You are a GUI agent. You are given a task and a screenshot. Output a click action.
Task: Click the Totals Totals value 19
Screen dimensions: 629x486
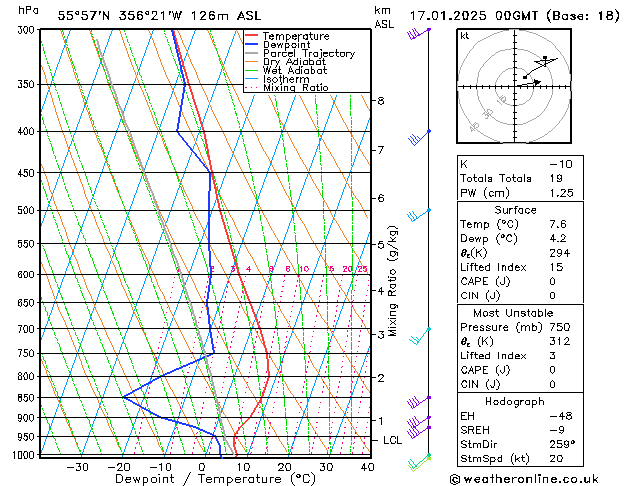(556, 178)
